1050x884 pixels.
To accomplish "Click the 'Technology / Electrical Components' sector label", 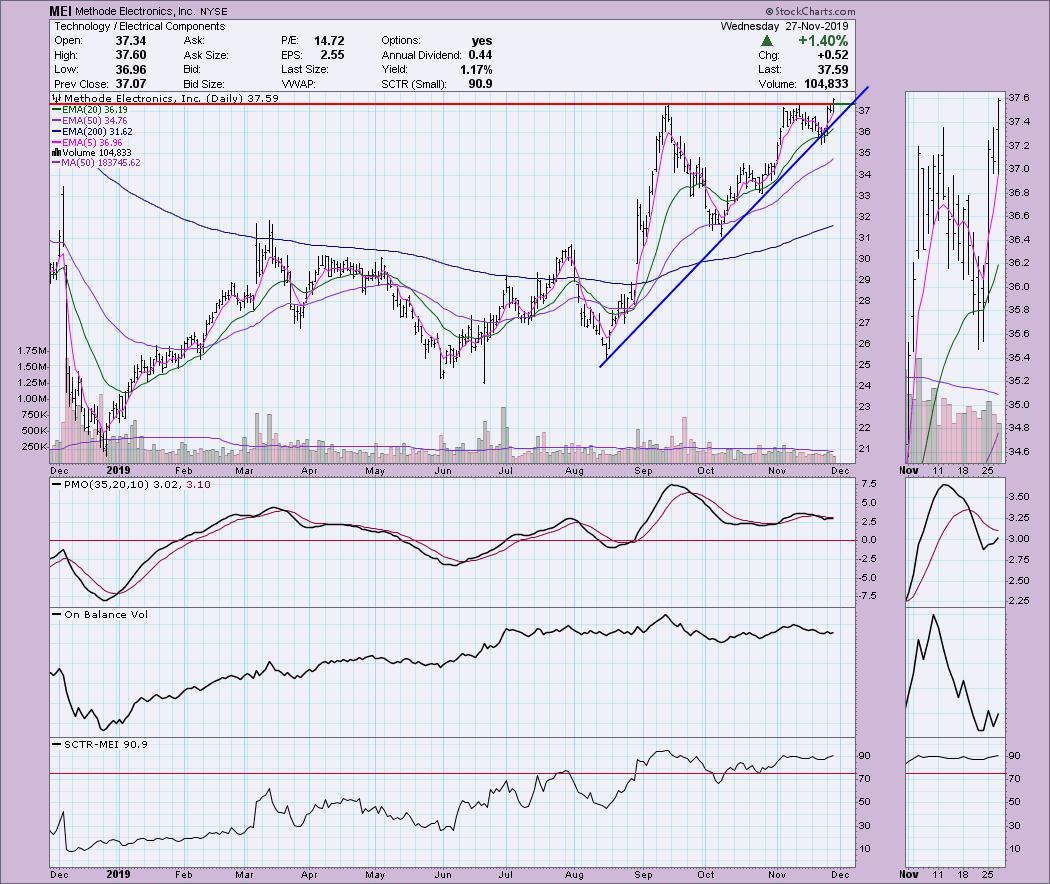I will (139, 26).
